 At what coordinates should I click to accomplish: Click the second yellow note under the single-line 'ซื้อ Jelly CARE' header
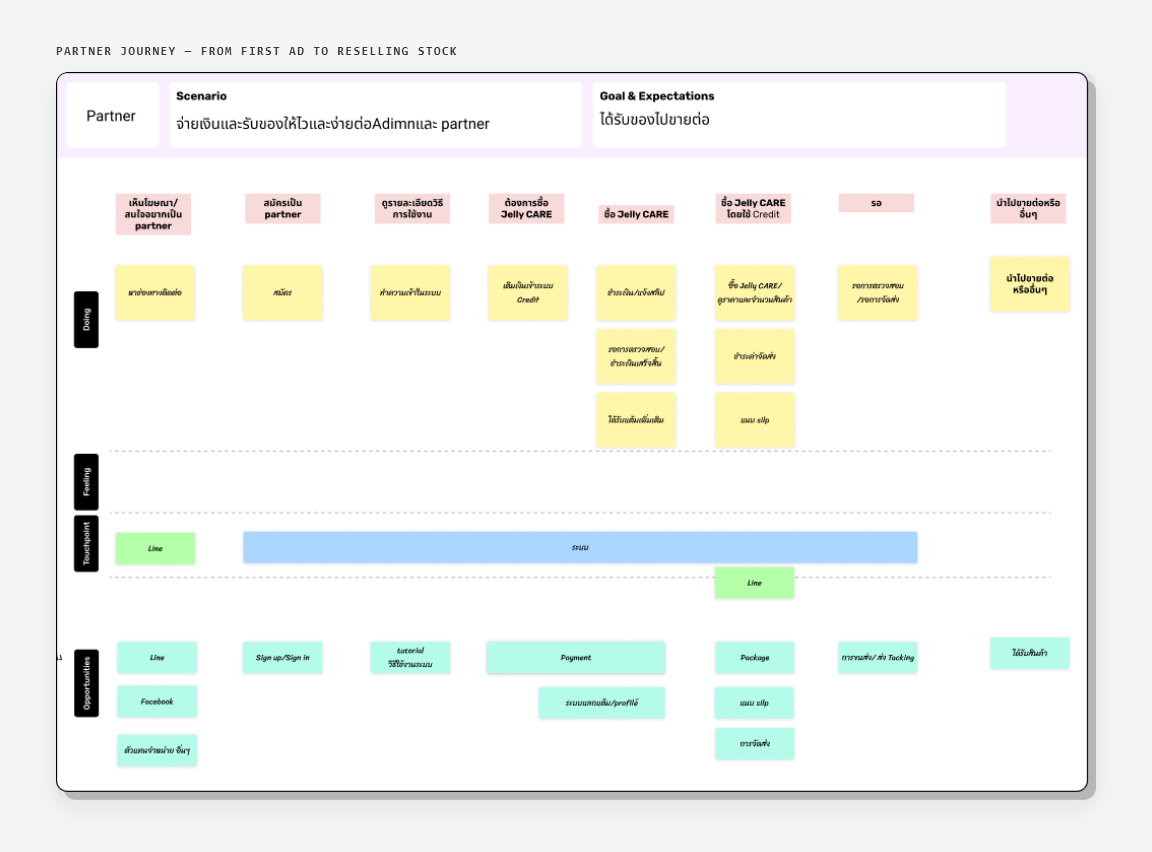pyautogui.click(x=636, y=356)
